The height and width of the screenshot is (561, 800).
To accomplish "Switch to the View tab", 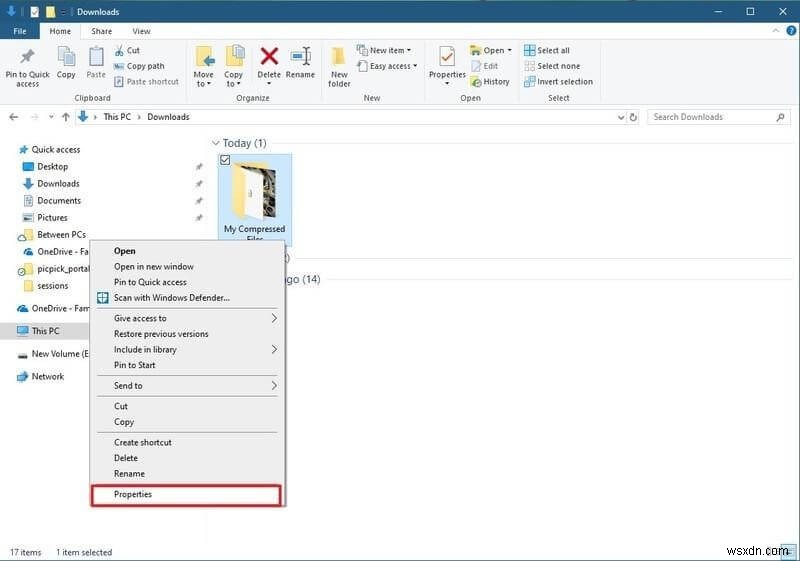I will tap(141, 31).
